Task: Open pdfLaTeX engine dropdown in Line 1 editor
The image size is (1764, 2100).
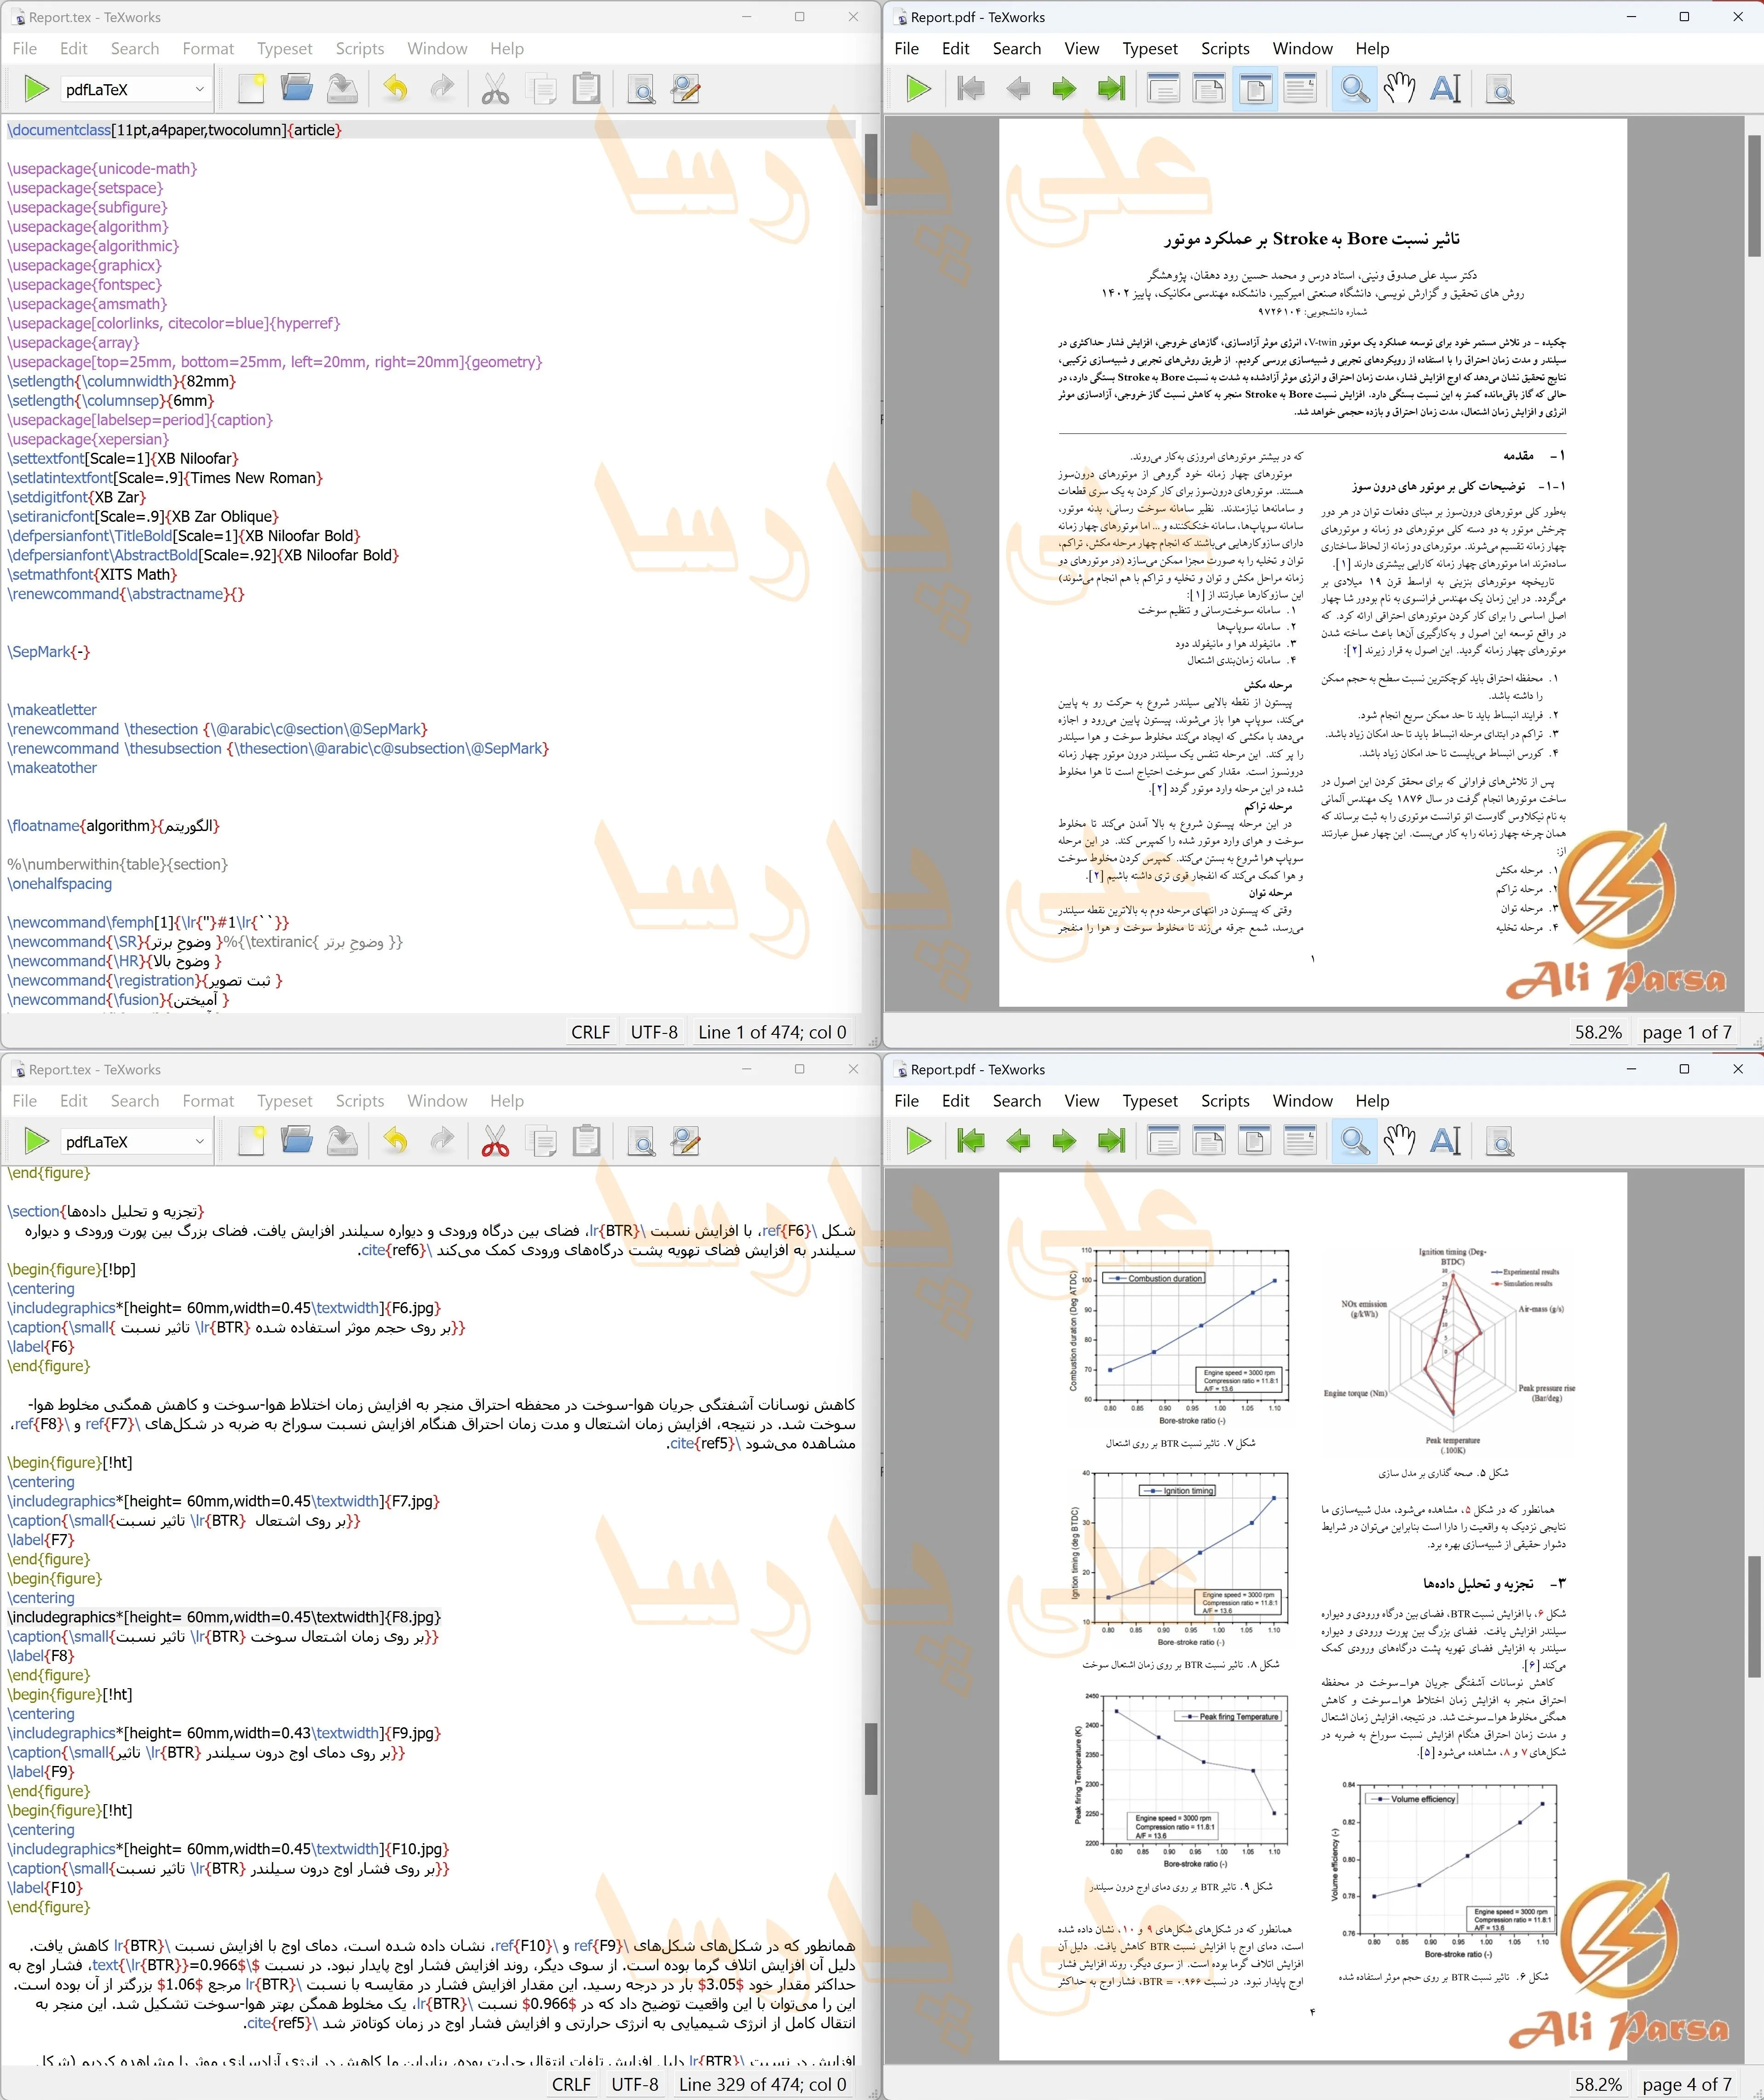Action: tap(135, 89)
